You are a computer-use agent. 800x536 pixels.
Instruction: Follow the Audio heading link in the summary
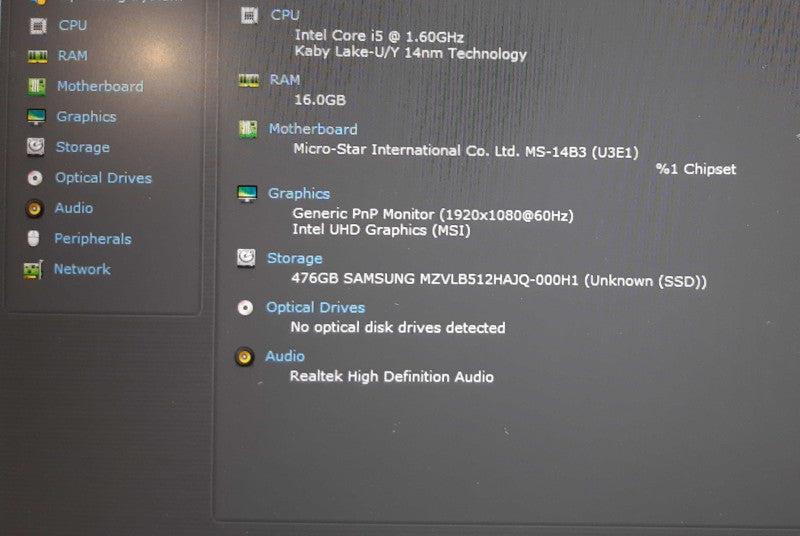[285, 356]
